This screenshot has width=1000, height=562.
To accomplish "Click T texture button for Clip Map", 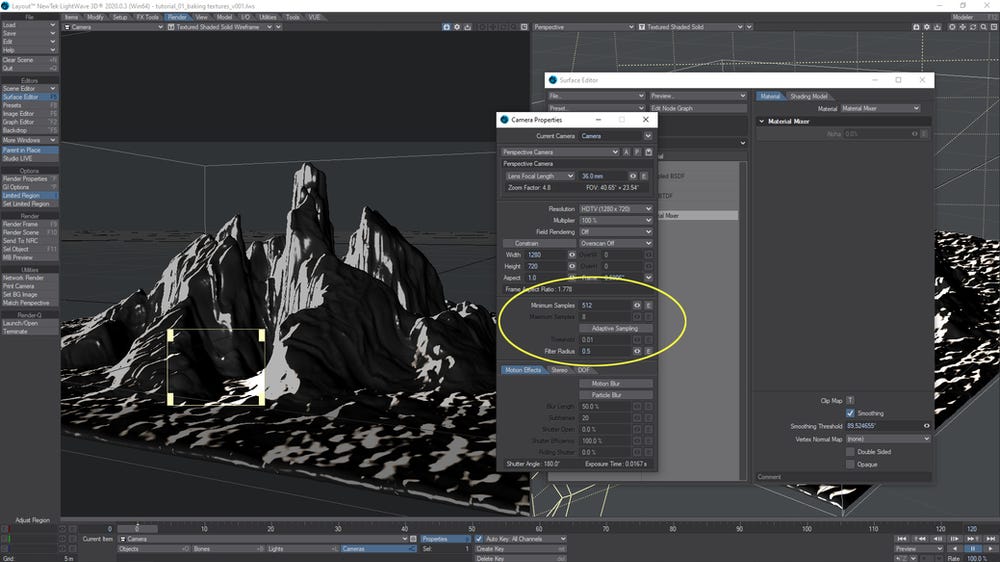I will coord(850,401).
